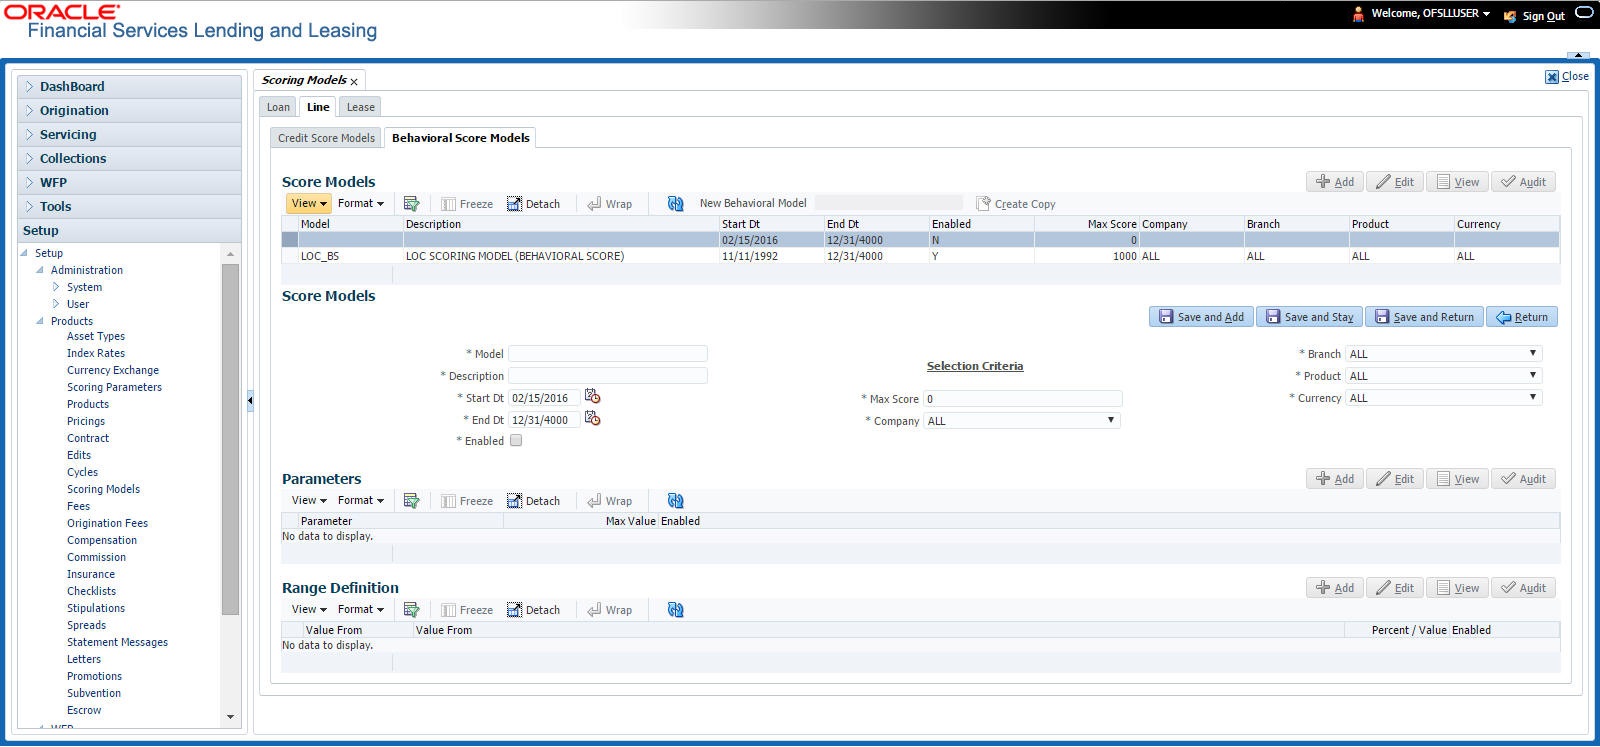Click the left navigation tree scrollbar

click(231, 440)
